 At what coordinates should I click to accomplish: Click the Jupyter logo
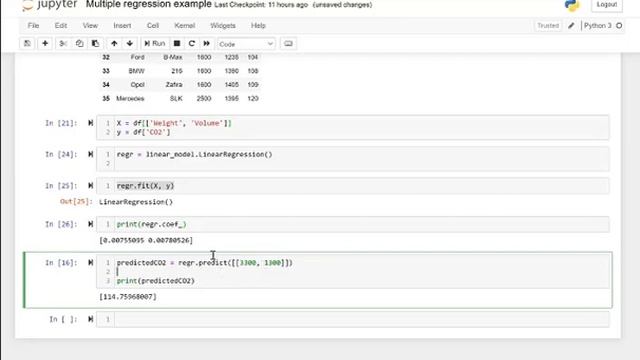(x=50, y=5)
